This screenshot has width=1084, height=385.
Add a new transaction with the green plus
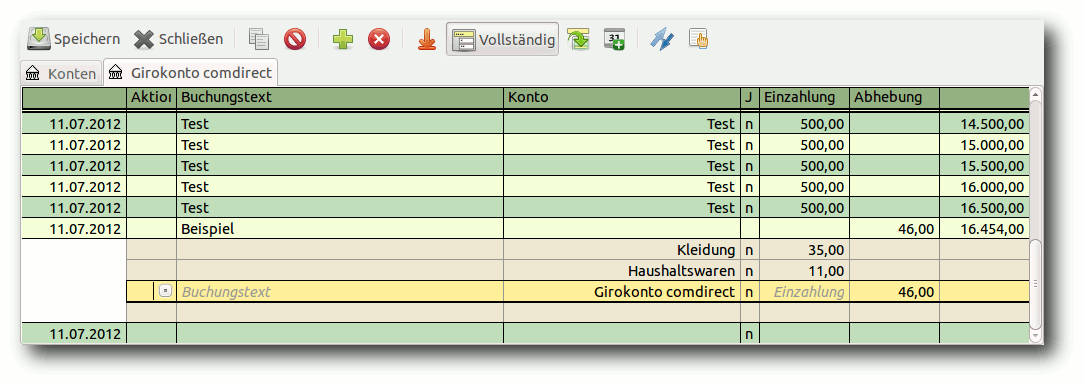[342, 39]
